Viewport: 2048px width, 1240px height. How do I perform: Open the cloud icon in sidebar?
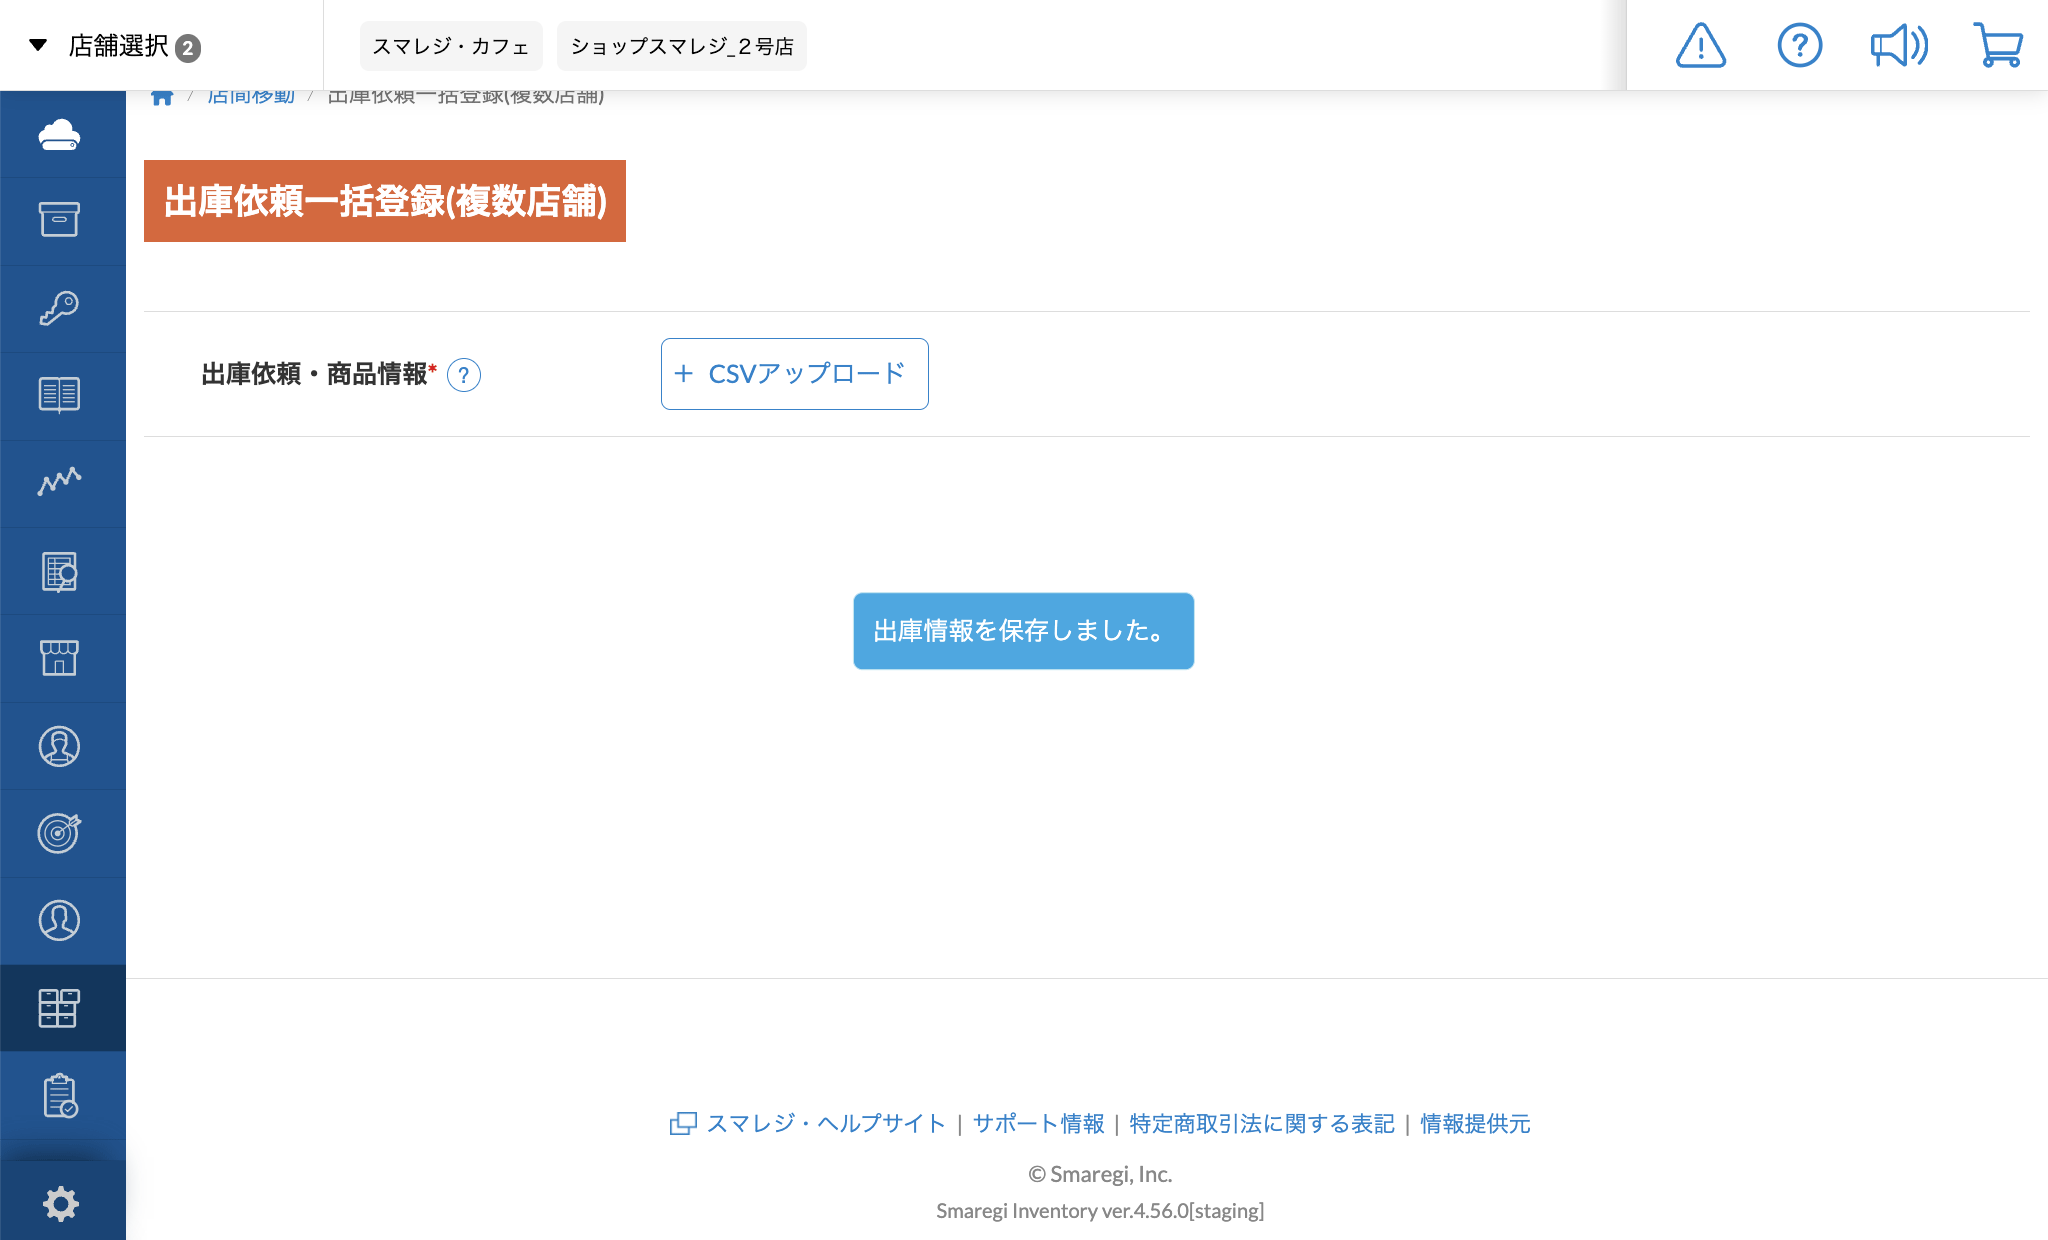coord(60,135)
